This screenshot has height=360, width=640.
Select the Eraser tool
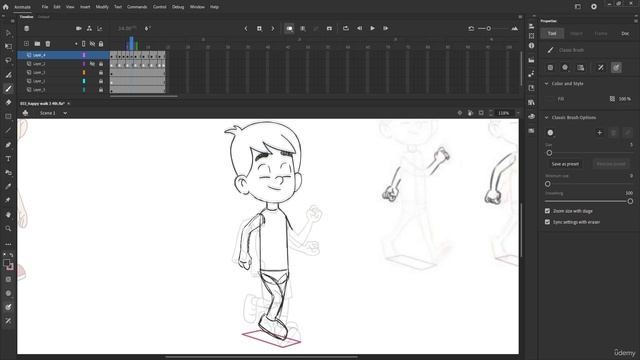tap(8, 102)
